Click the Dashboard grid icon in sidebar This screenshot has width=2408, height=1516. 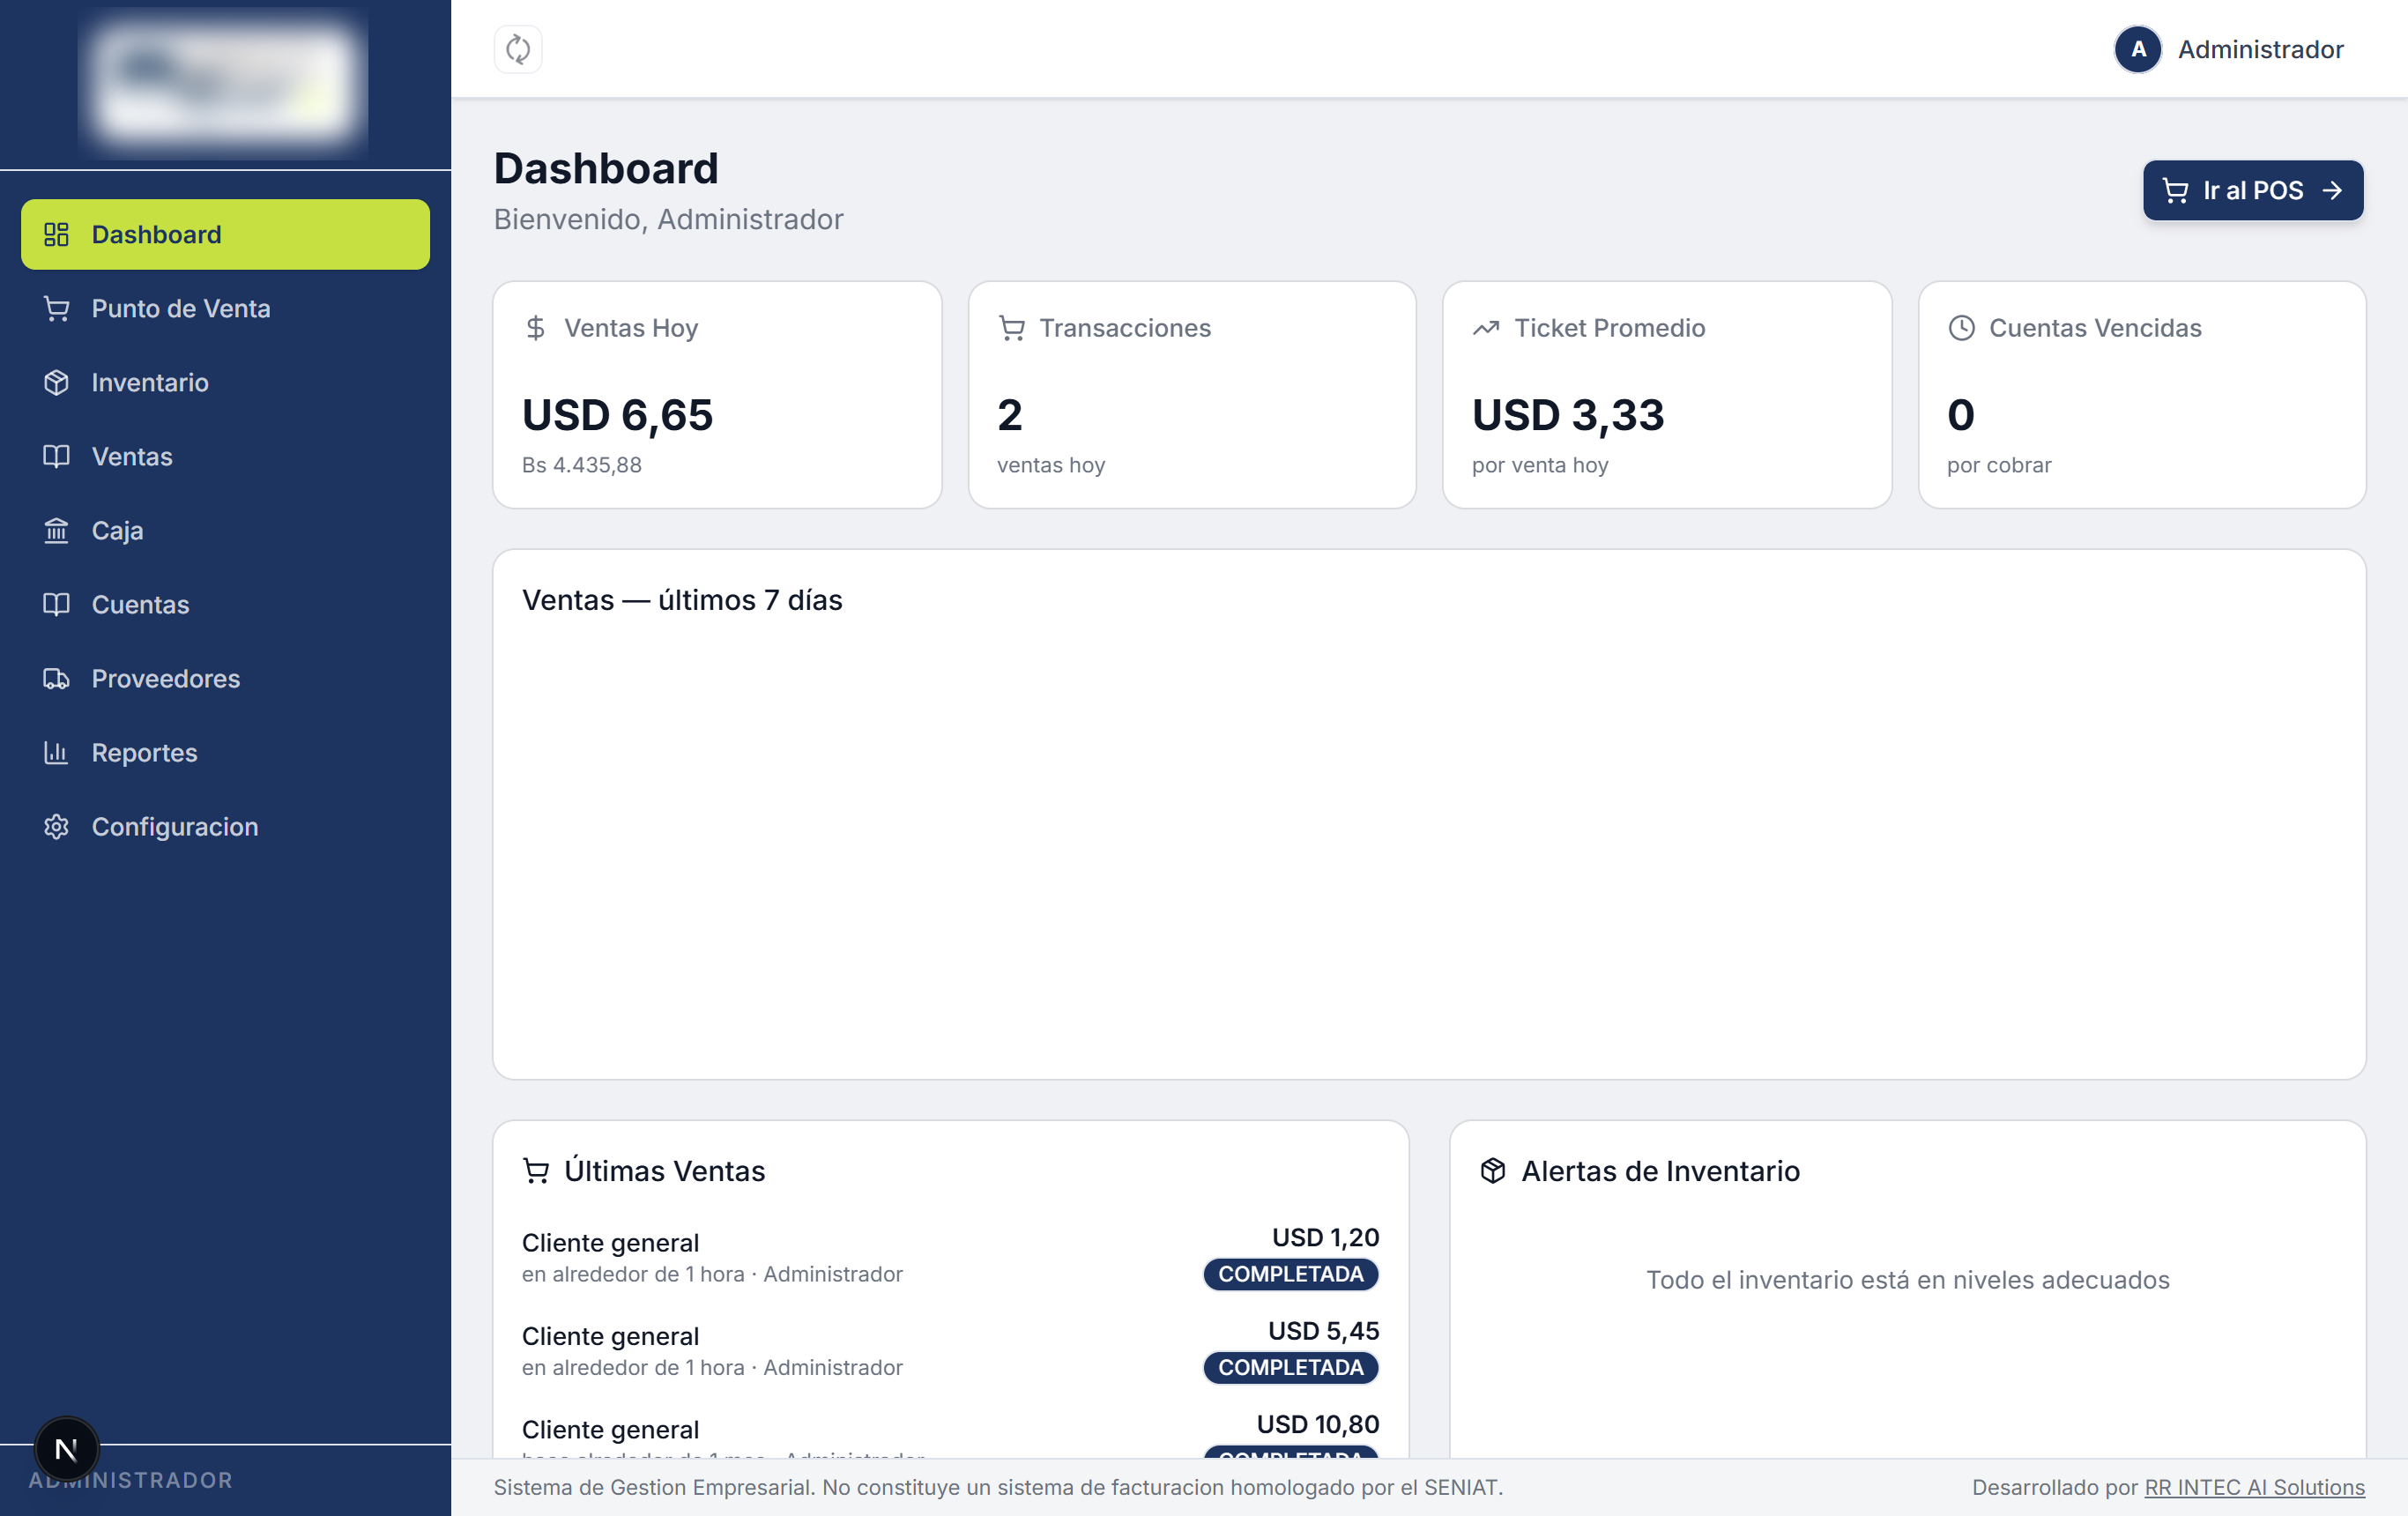click(x=56, y=234)
